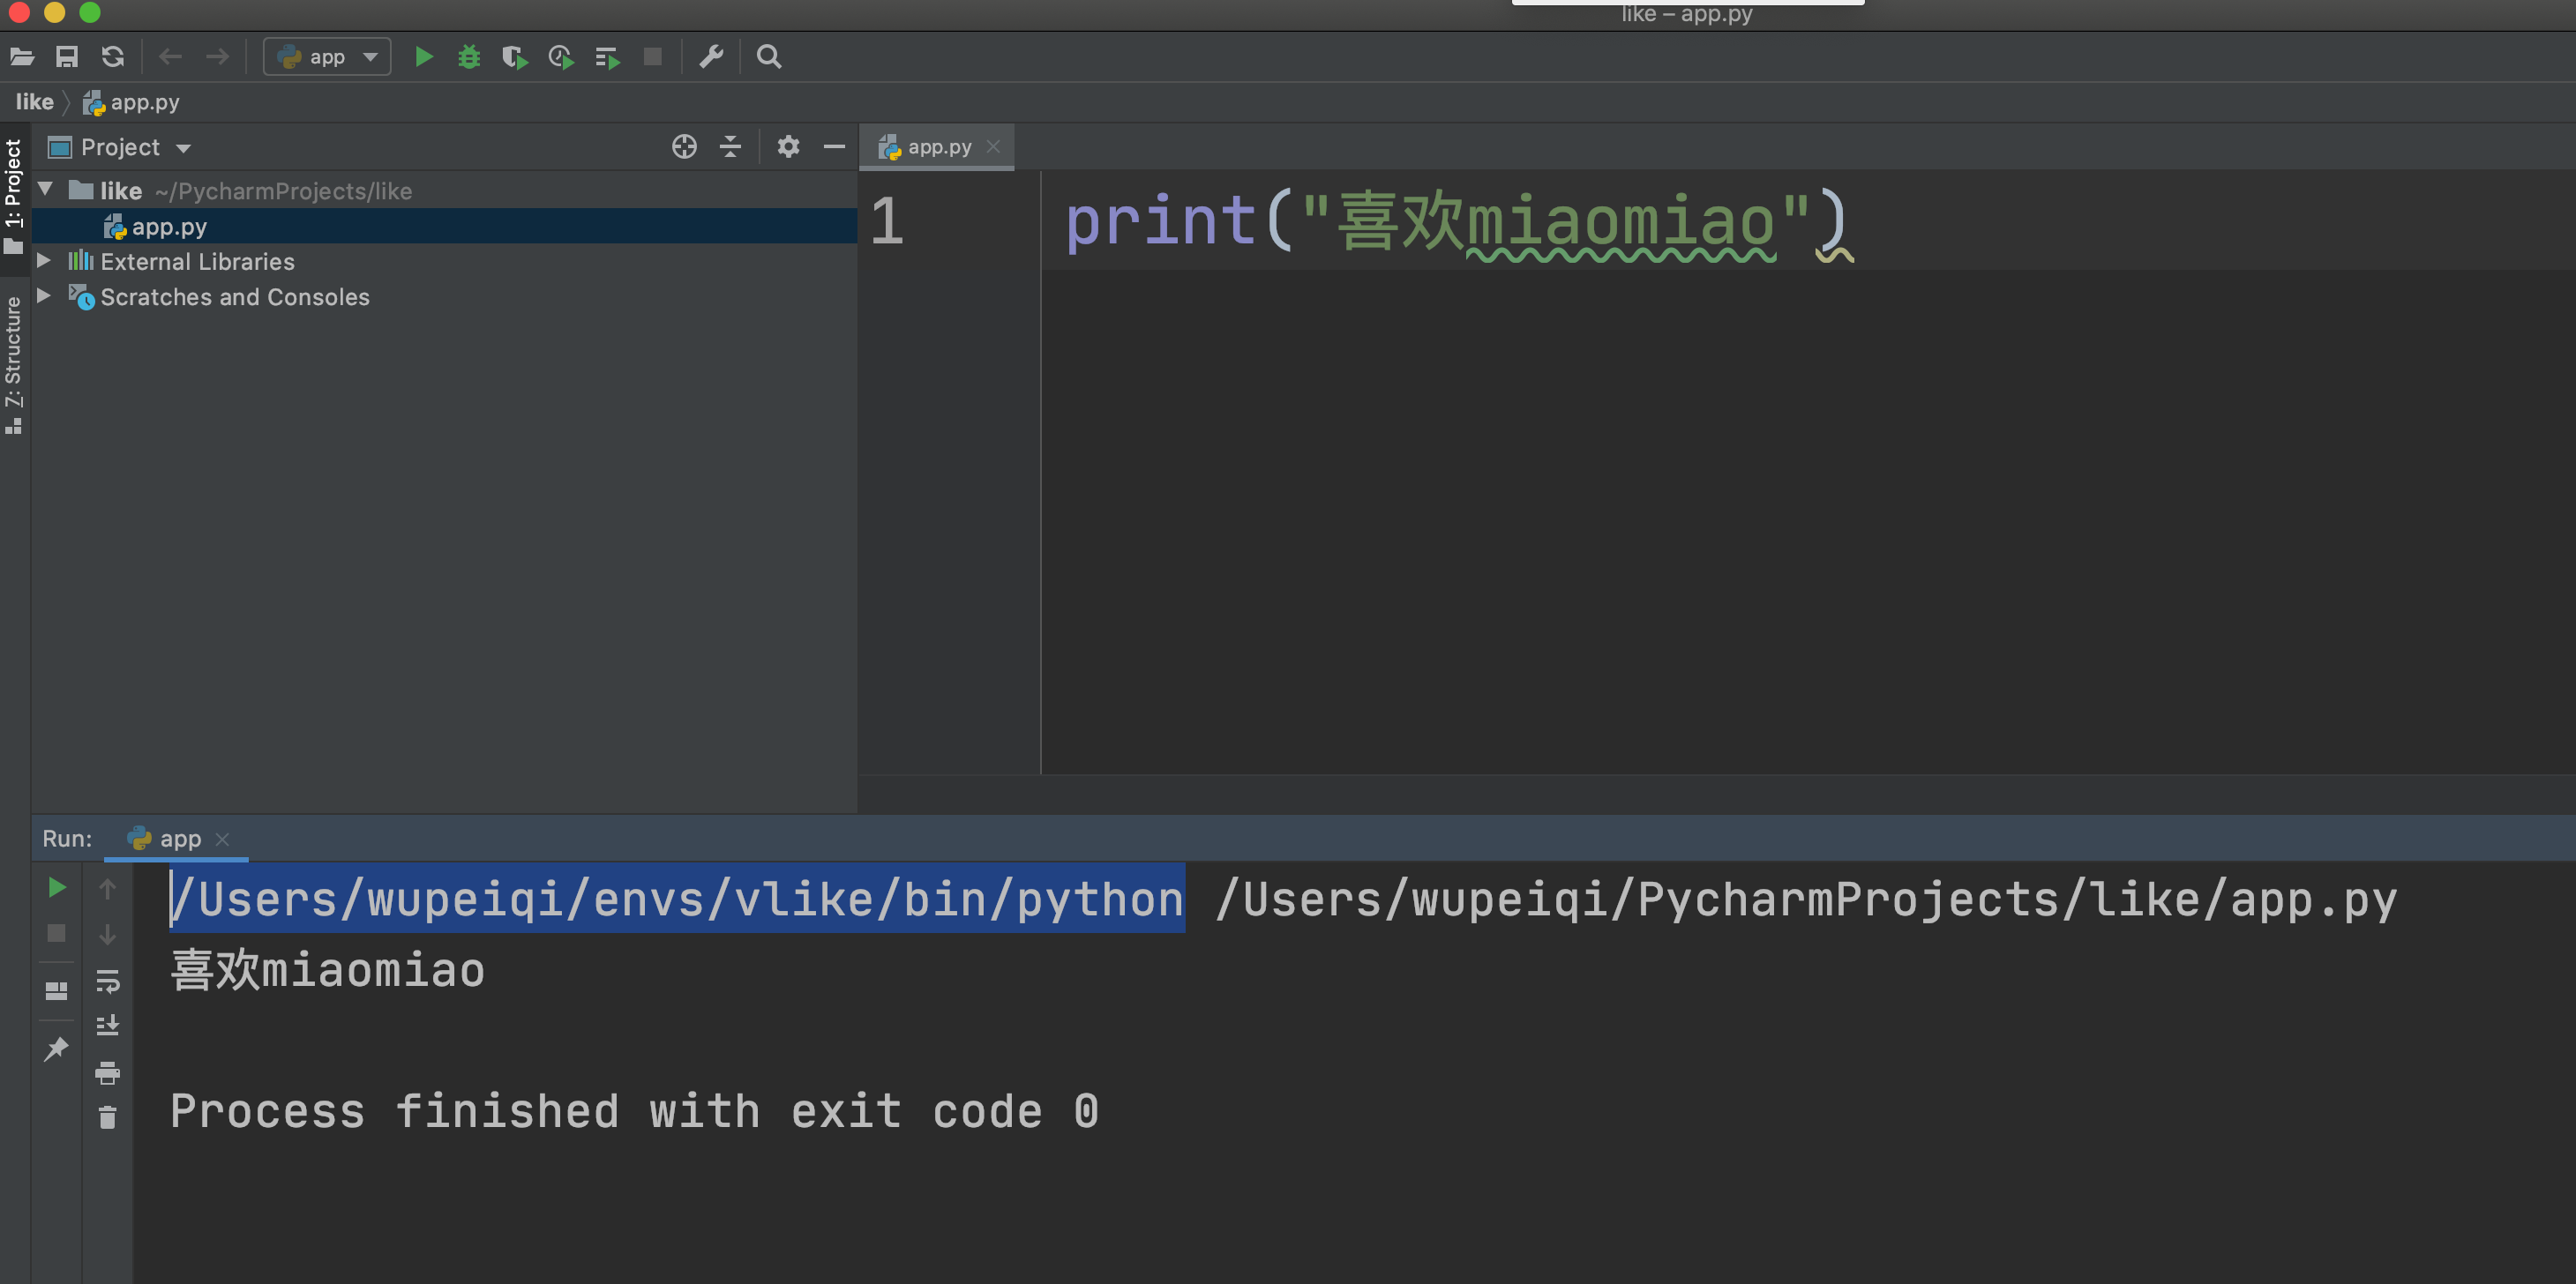
Task: Open settings via the wrench icon
Action: coord(711,57)
